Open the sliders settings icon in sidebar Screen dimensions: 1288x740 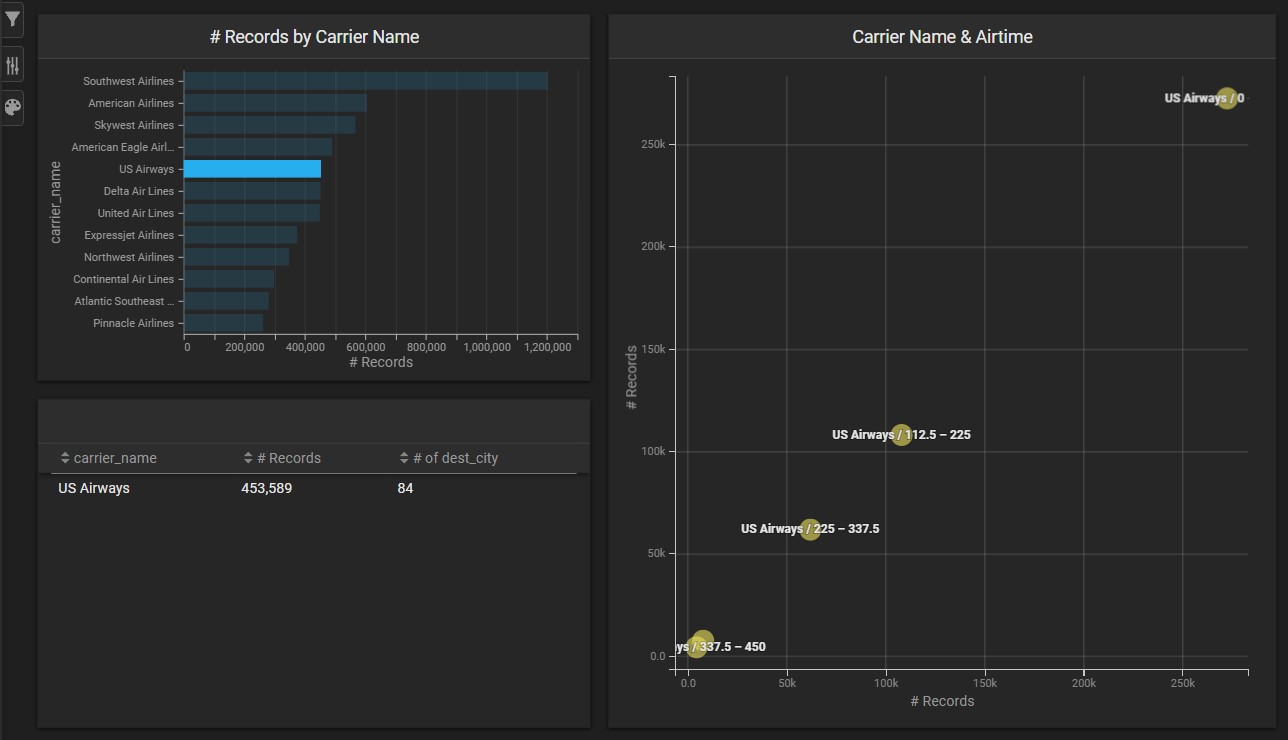(12, 66)
